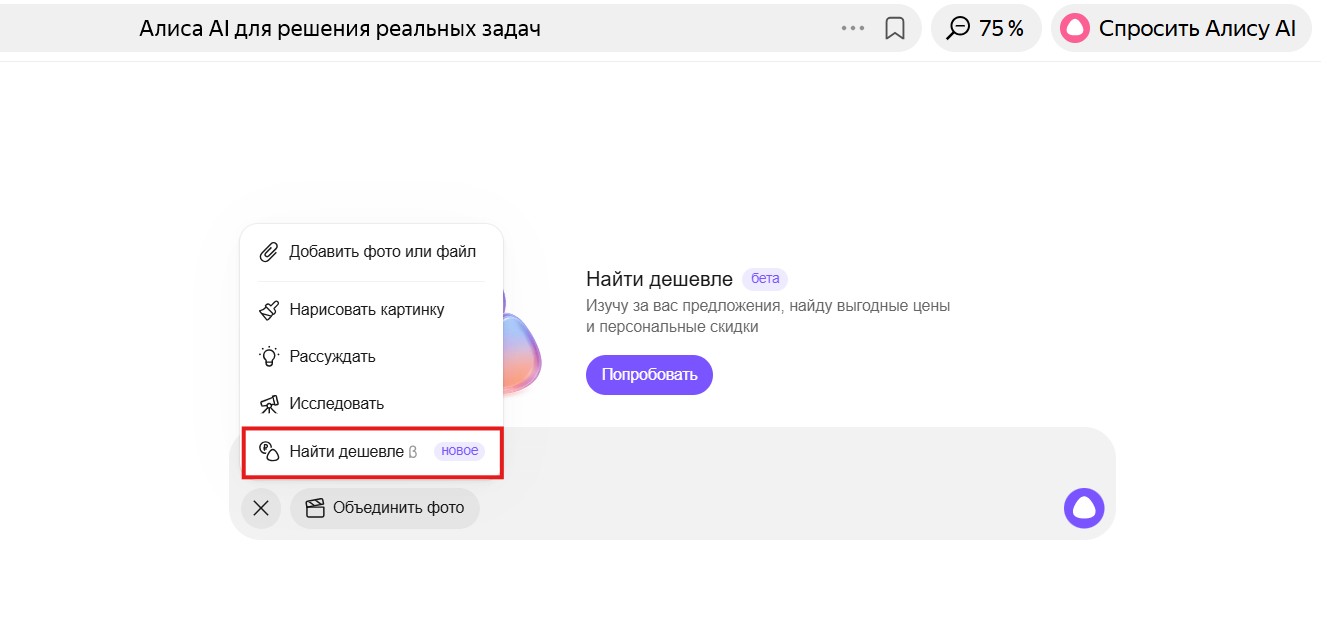Click the page title in address bar

(340, 28)
